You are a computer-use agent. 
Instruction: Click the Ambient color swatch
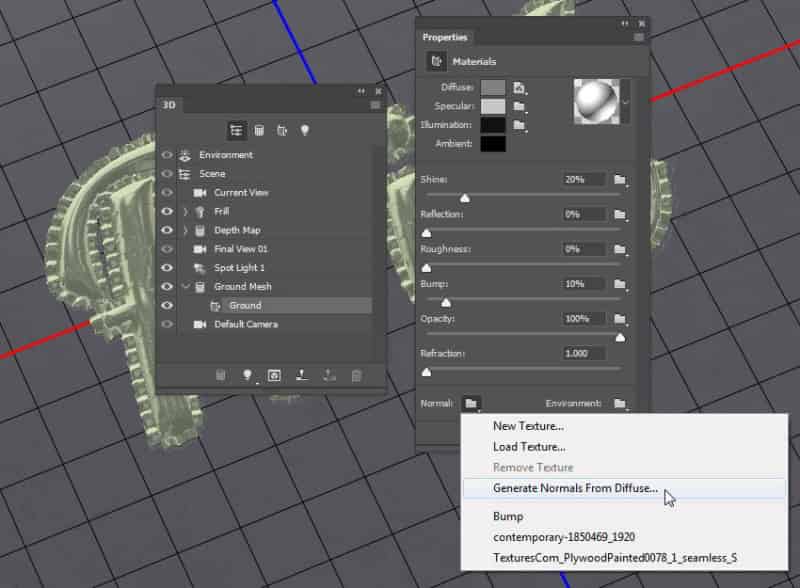(x=493, y=144)
